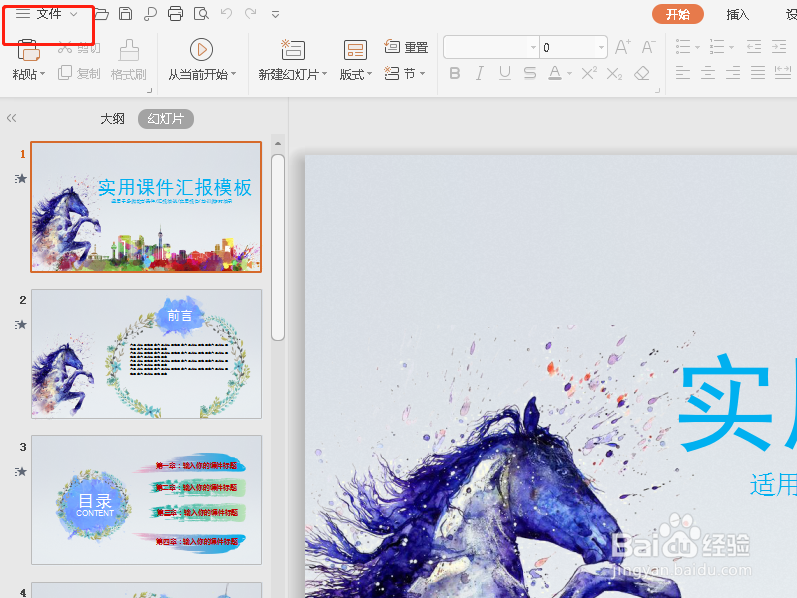797x598 pixels.
Task: Apply the font color A swatch
Action: coord(555,74)
